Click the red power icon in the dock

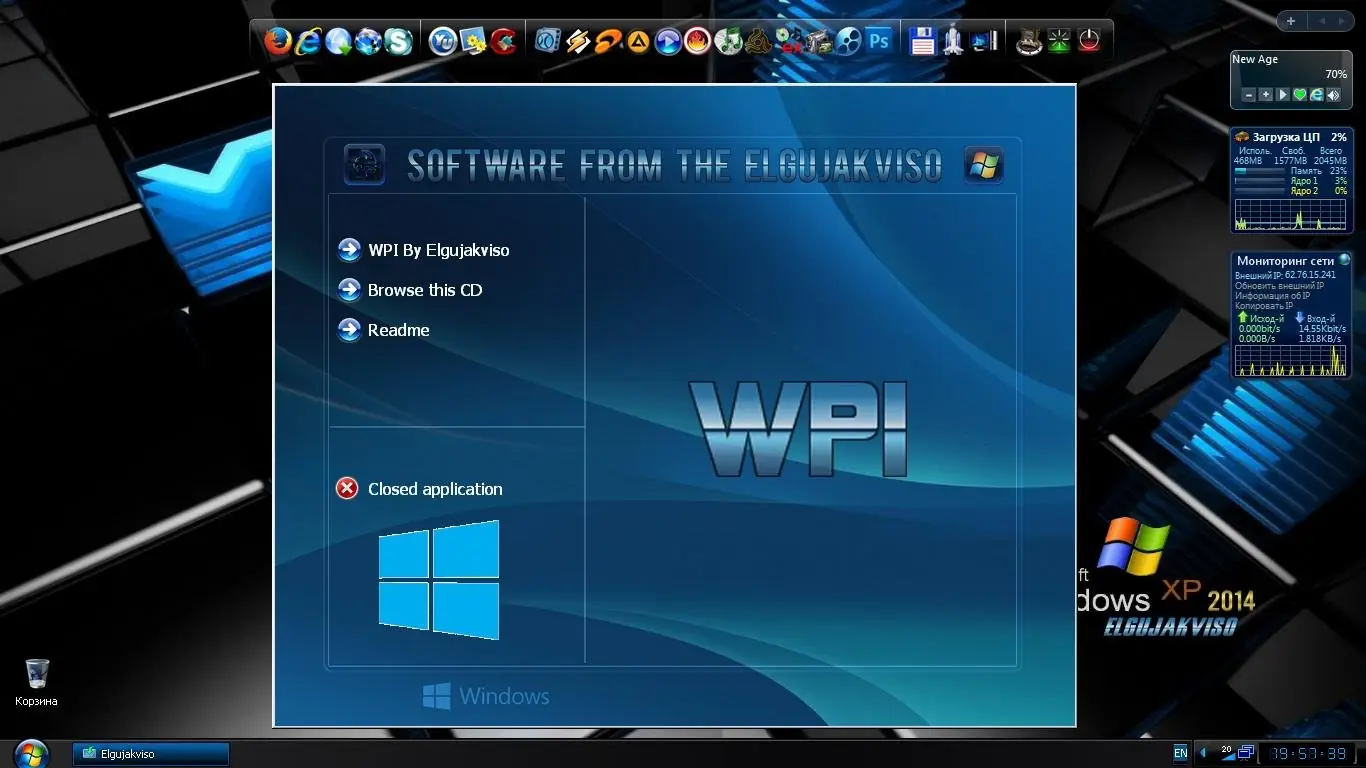1089,41
